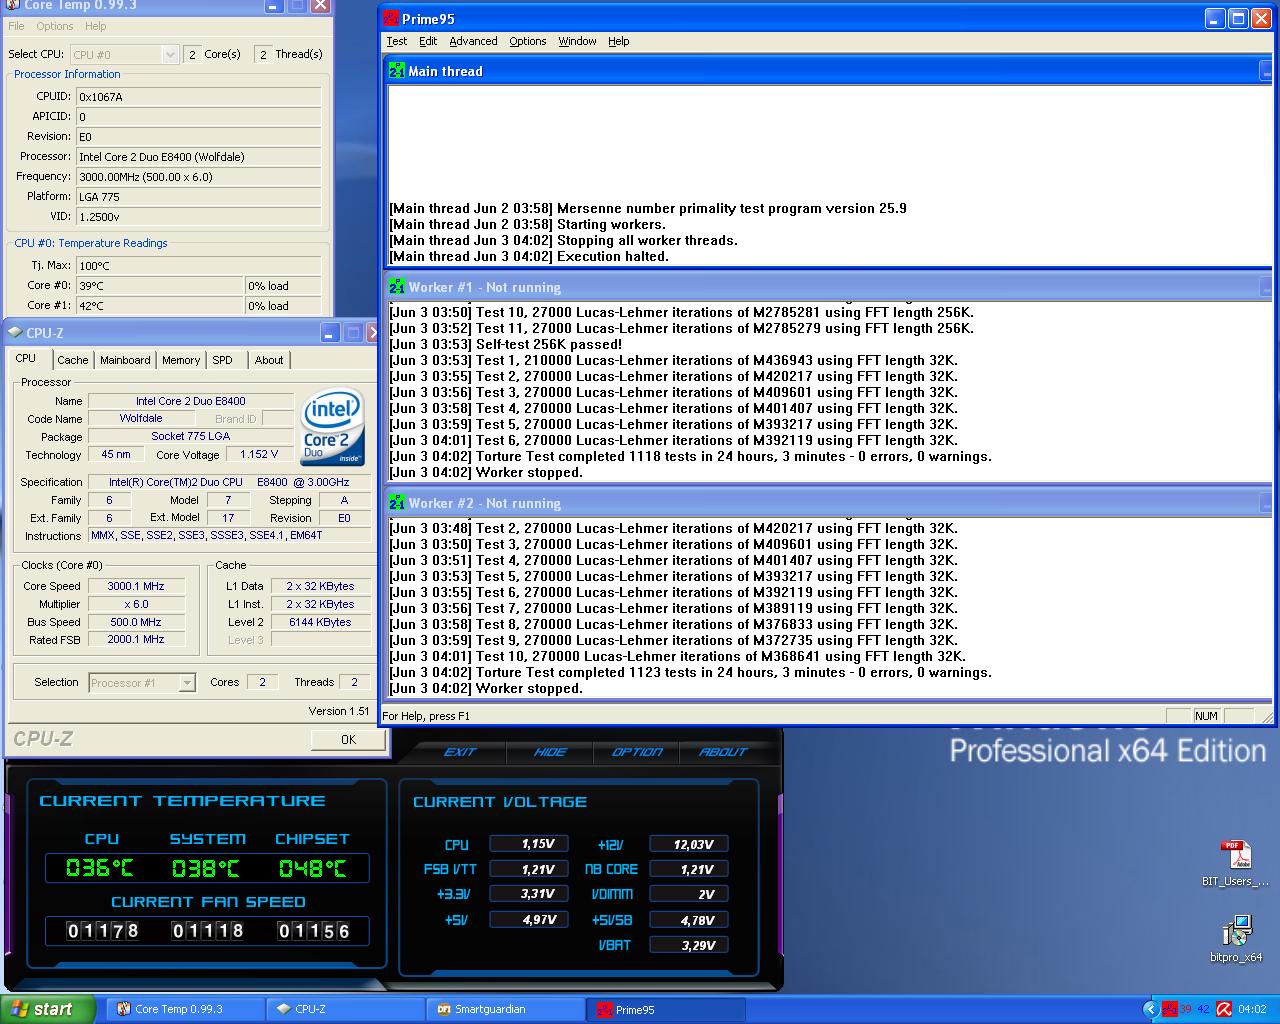Open Prime95 Test menu
1280x1024 pixels.
(396, 41)
